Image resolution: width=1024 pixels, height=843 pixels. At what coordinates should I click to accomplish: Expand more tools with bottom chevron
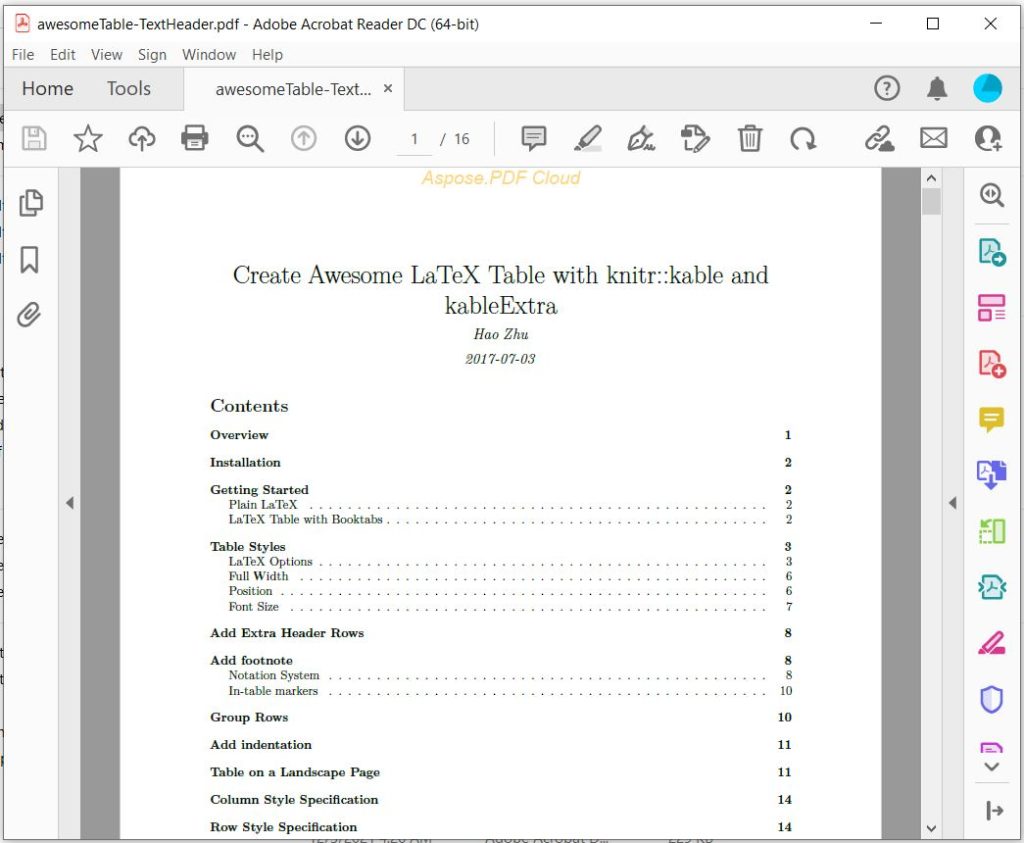point(991,766)
